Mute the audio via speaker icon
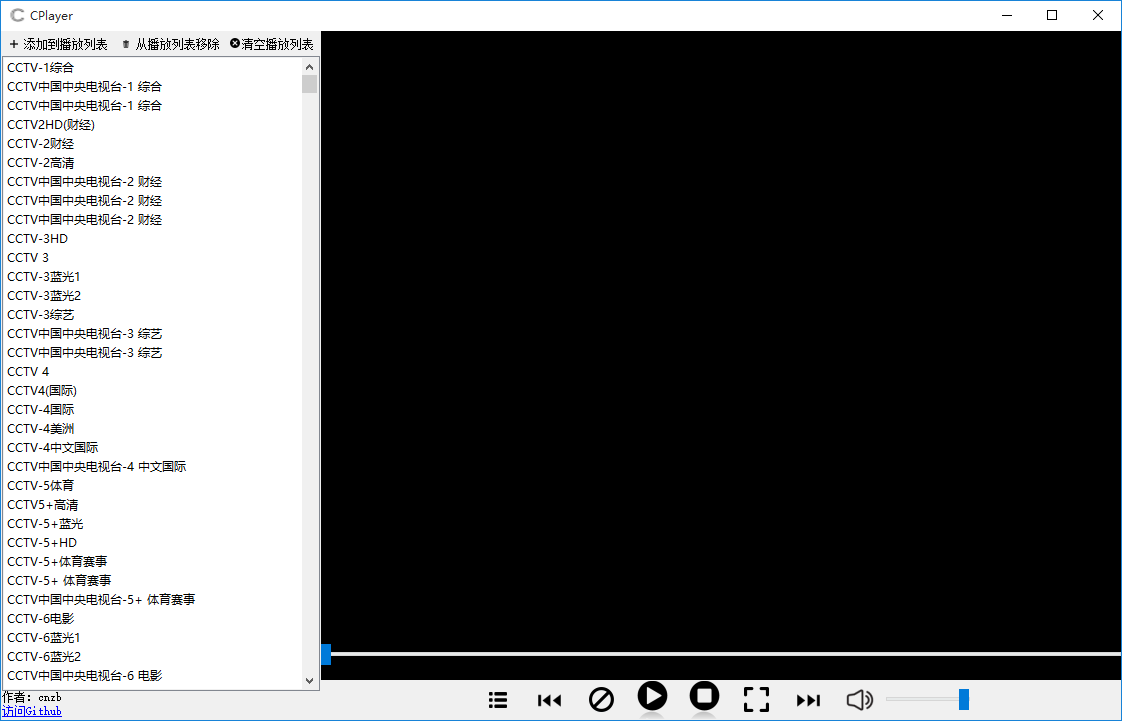This screenshot has width=1122, height=721. tap(859, 700)
